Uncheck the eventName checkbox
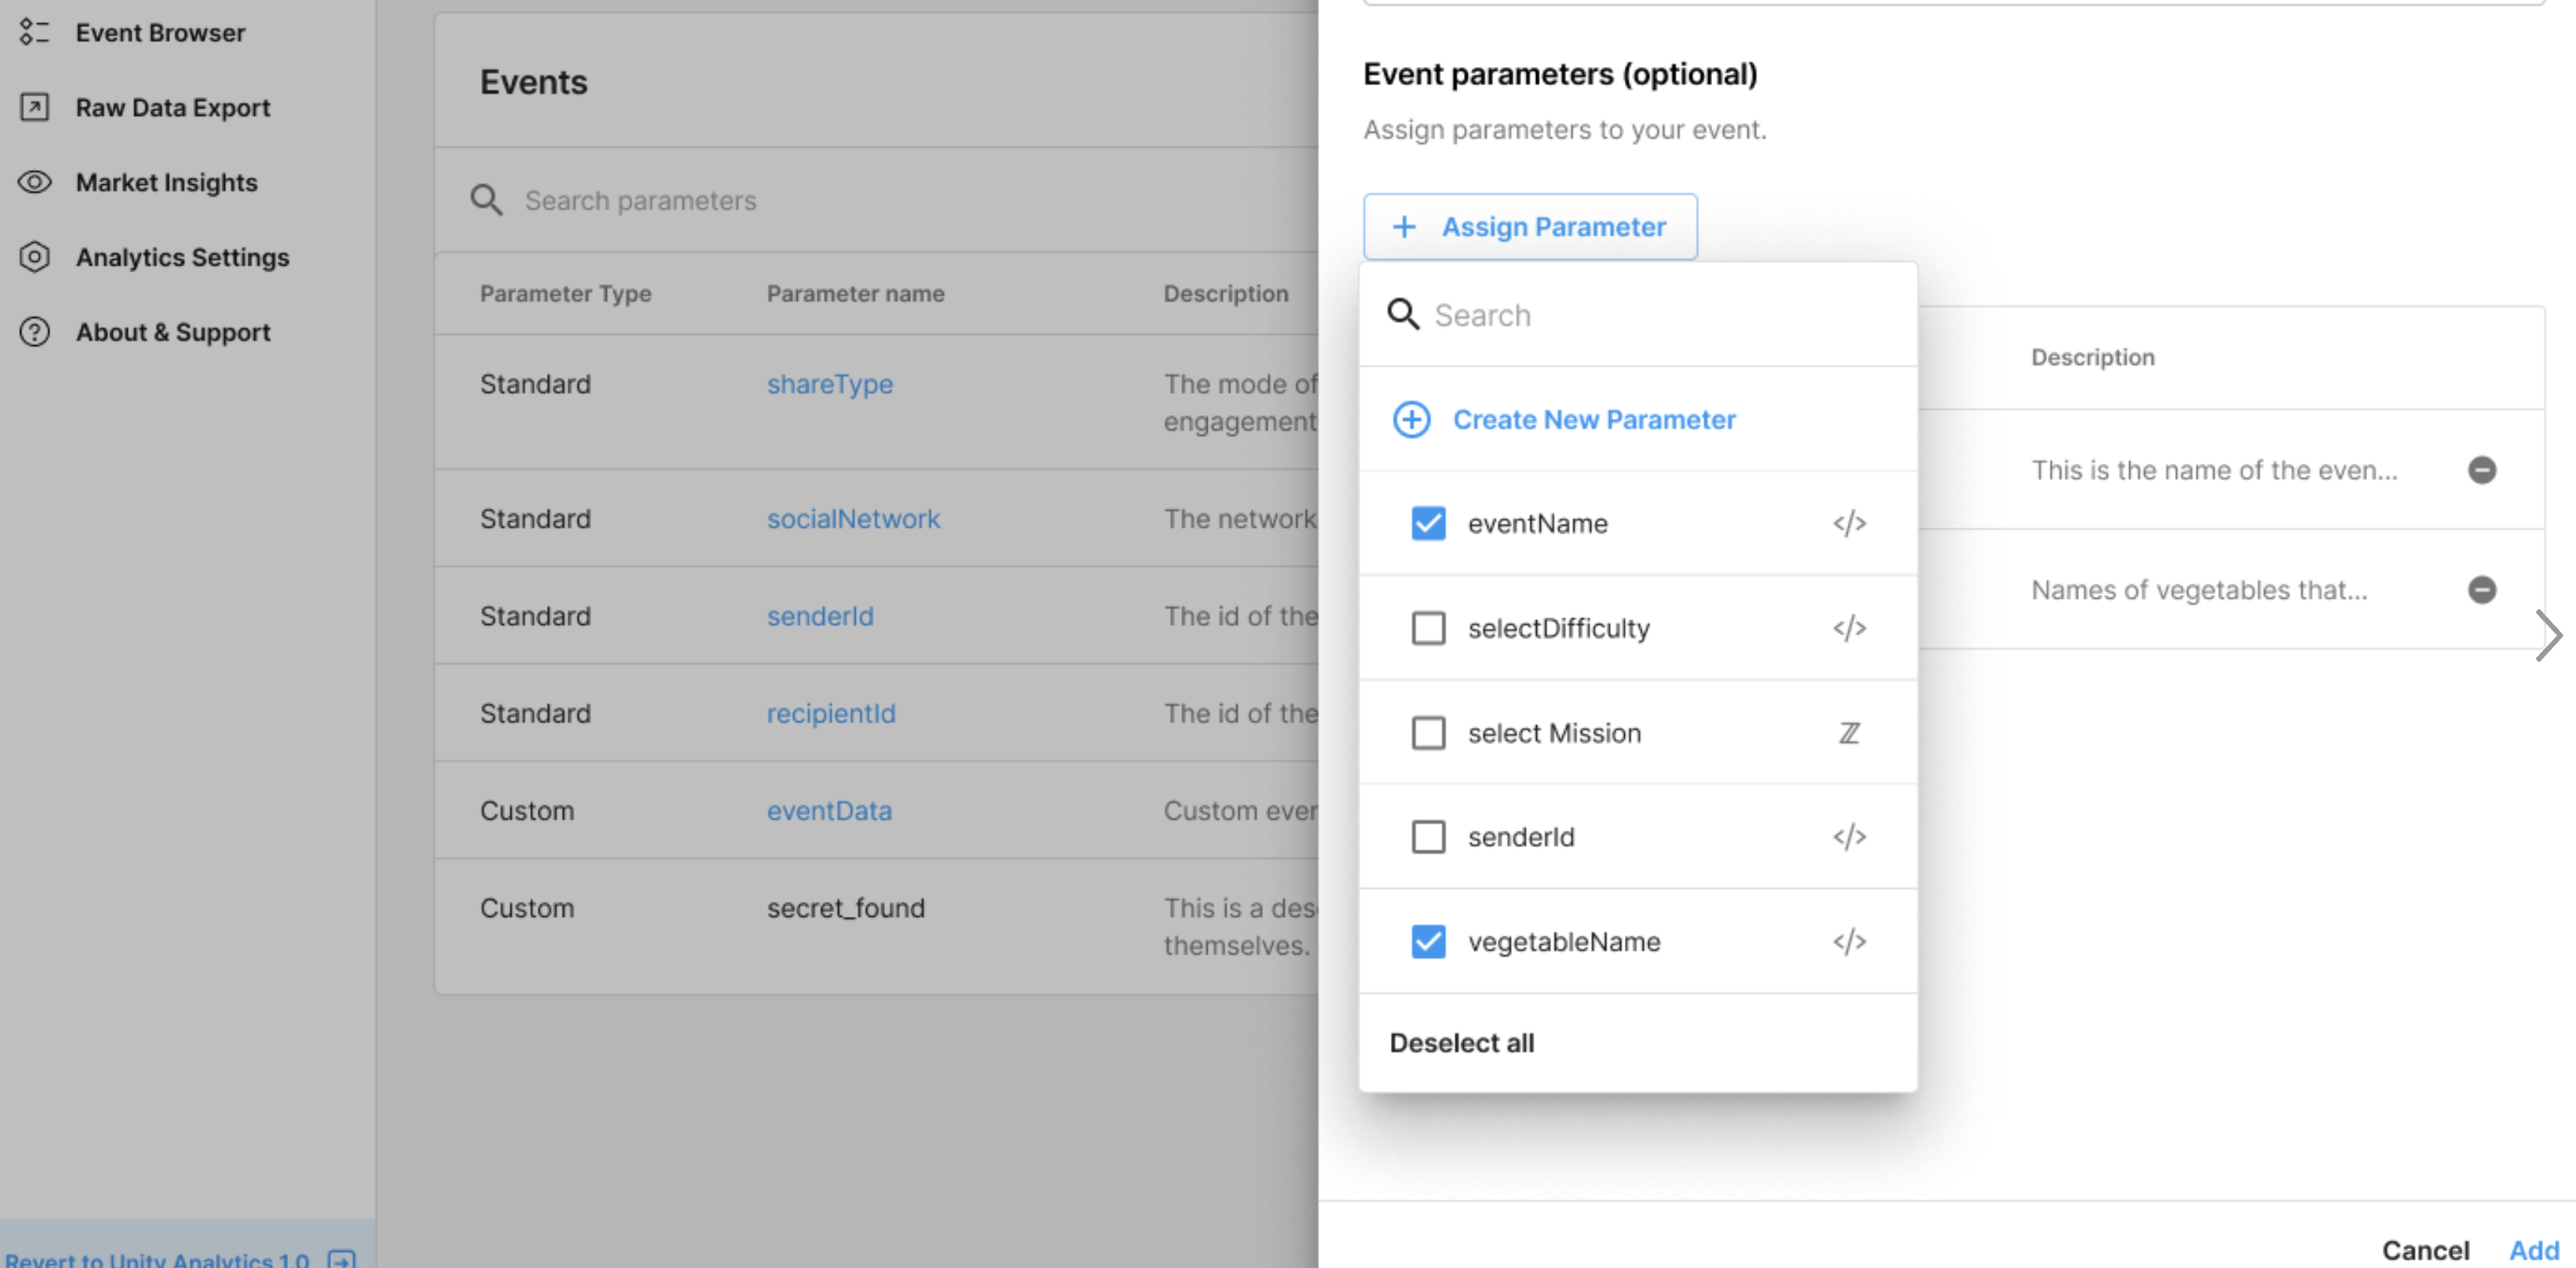The height and width of the screenshot is (1268, 2576). click(1427, 523)
